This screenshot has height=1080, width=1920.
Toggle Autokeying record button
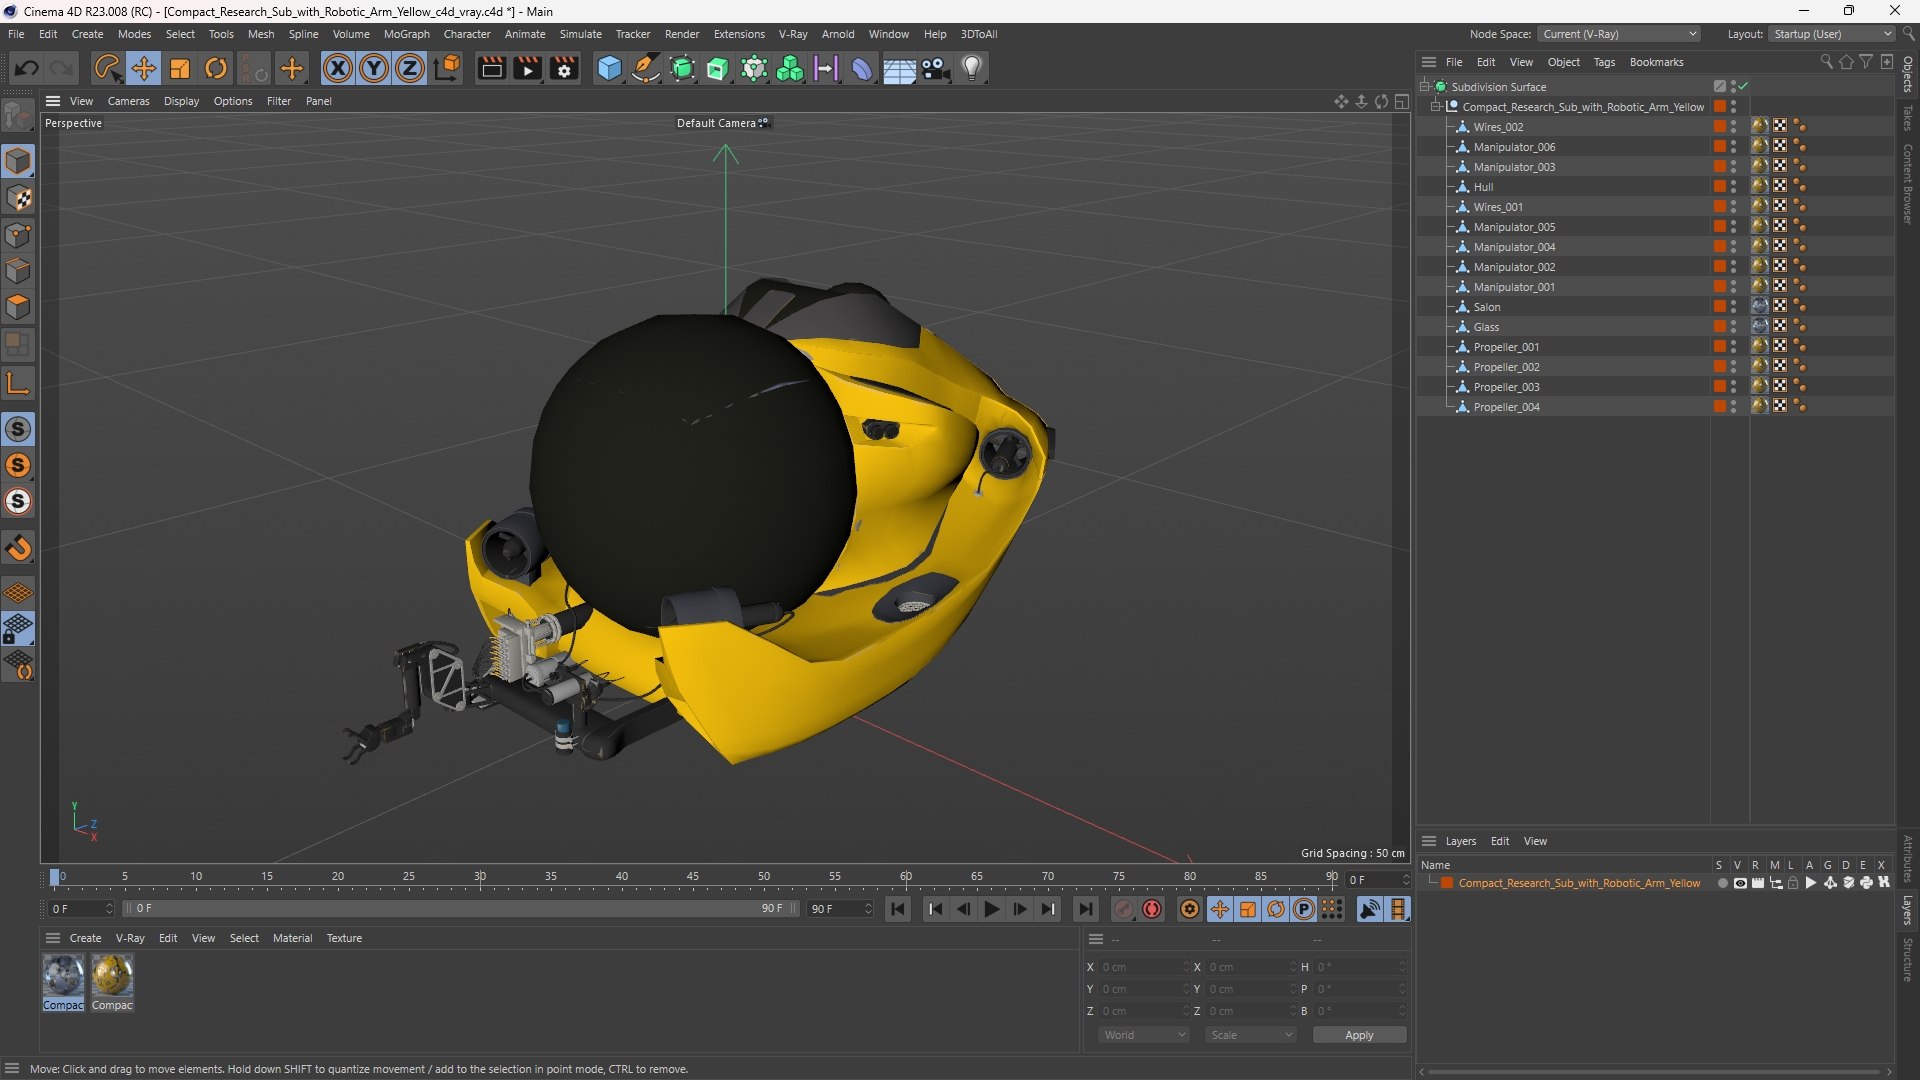point(1152,909)
